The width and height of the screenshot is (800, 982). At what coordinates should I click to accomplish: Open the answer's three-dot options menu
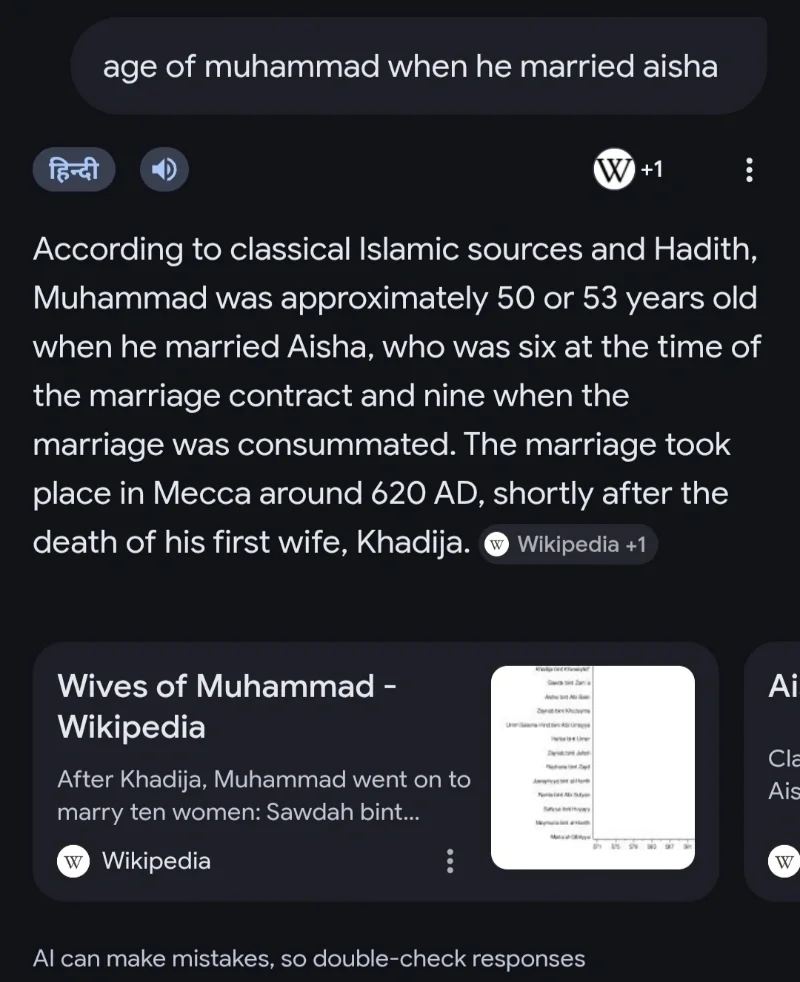point(749,170)
